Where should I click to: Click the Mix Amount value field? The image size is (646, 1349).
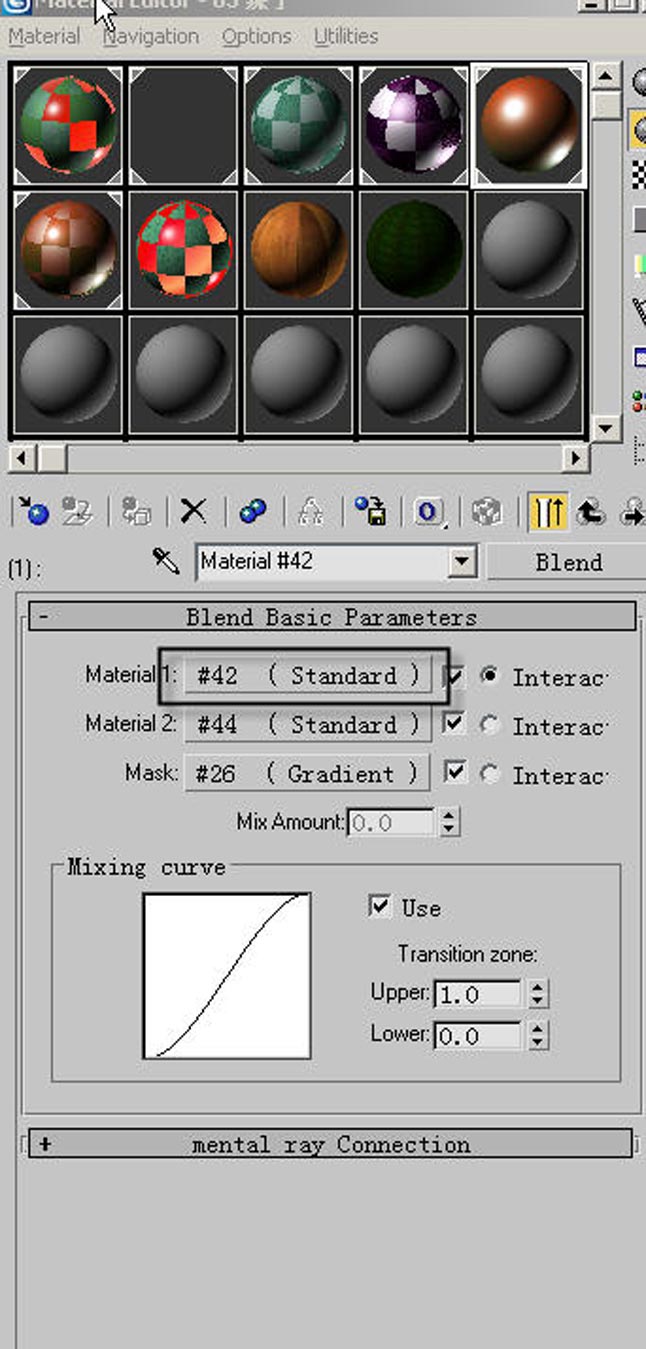pyautogui.click(x=392, y=823)
